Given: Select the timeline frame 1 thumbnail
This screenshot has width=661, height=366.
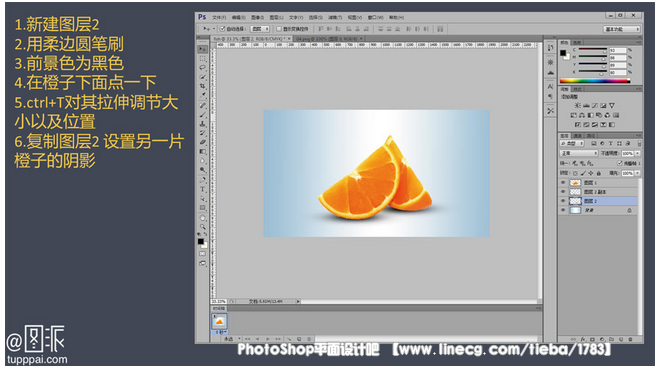Looking at the screenshot, I should [x=219, y=321].
